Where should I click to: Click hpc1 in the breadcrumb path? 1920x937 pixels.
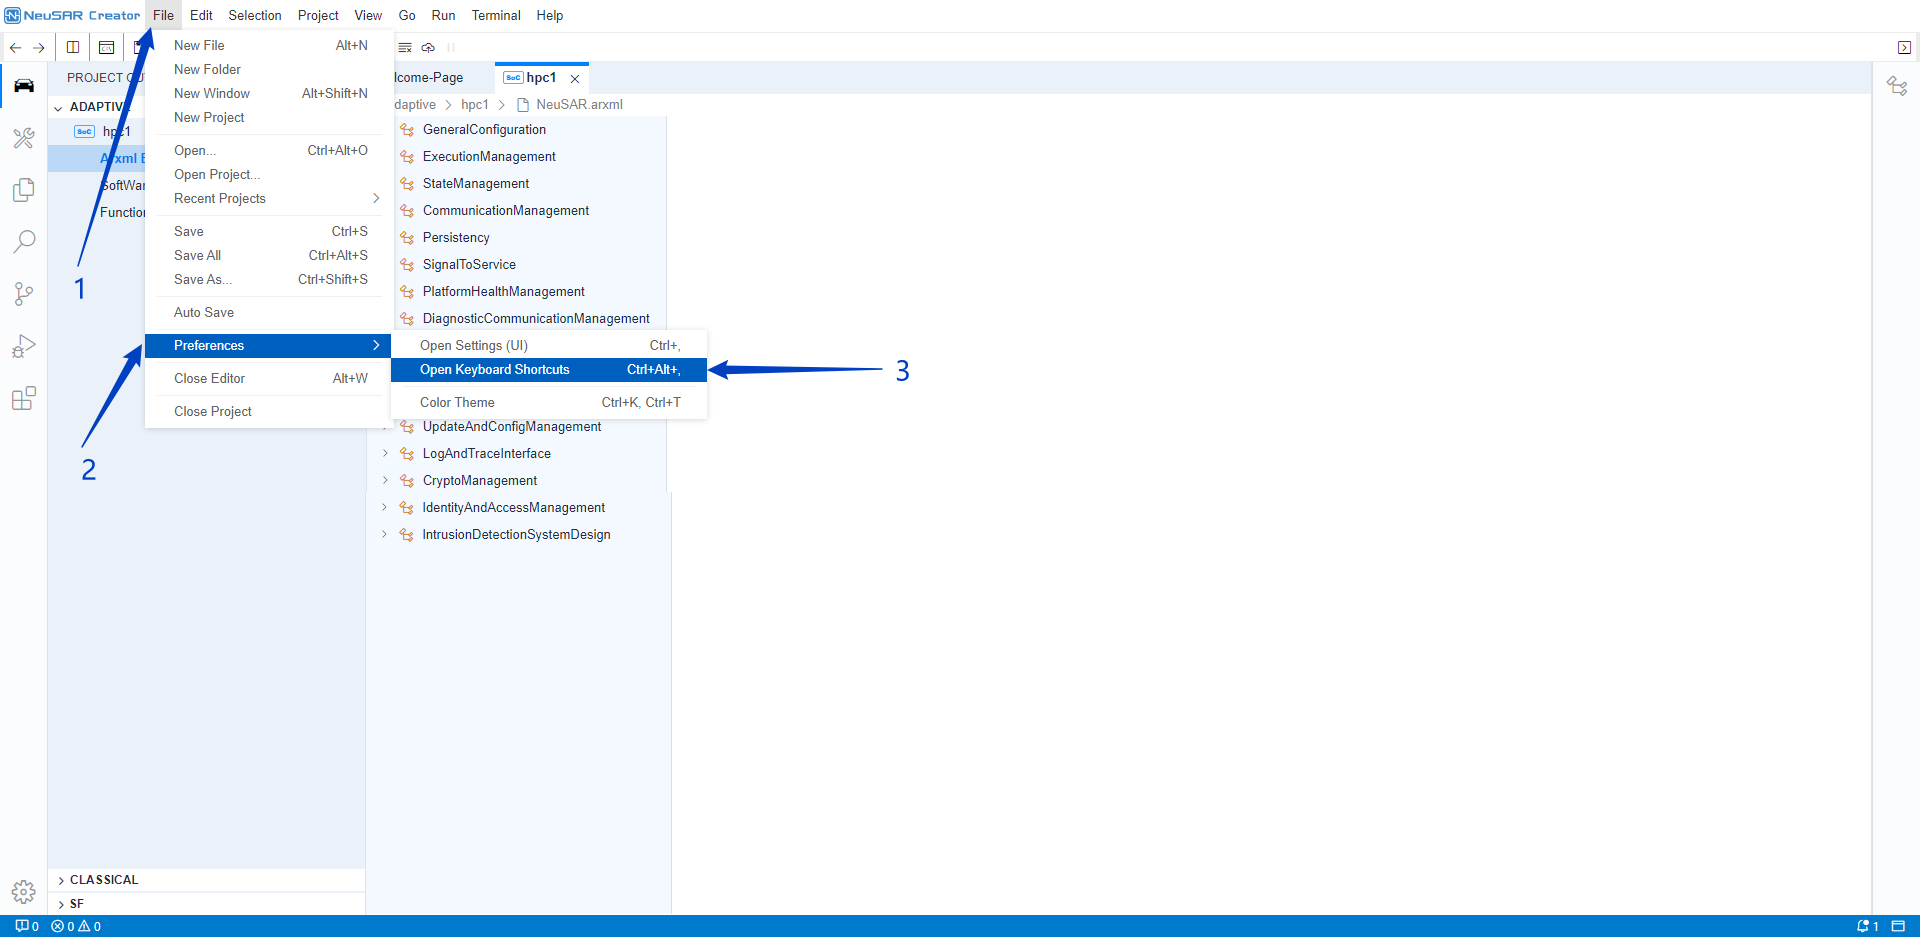[474, 104]
